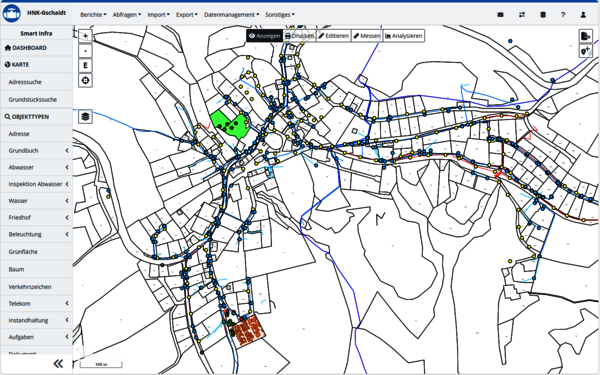Select OBJEKTTYPEN sidebar section
This screenshot has height=375, width=600.
(36, 117)
